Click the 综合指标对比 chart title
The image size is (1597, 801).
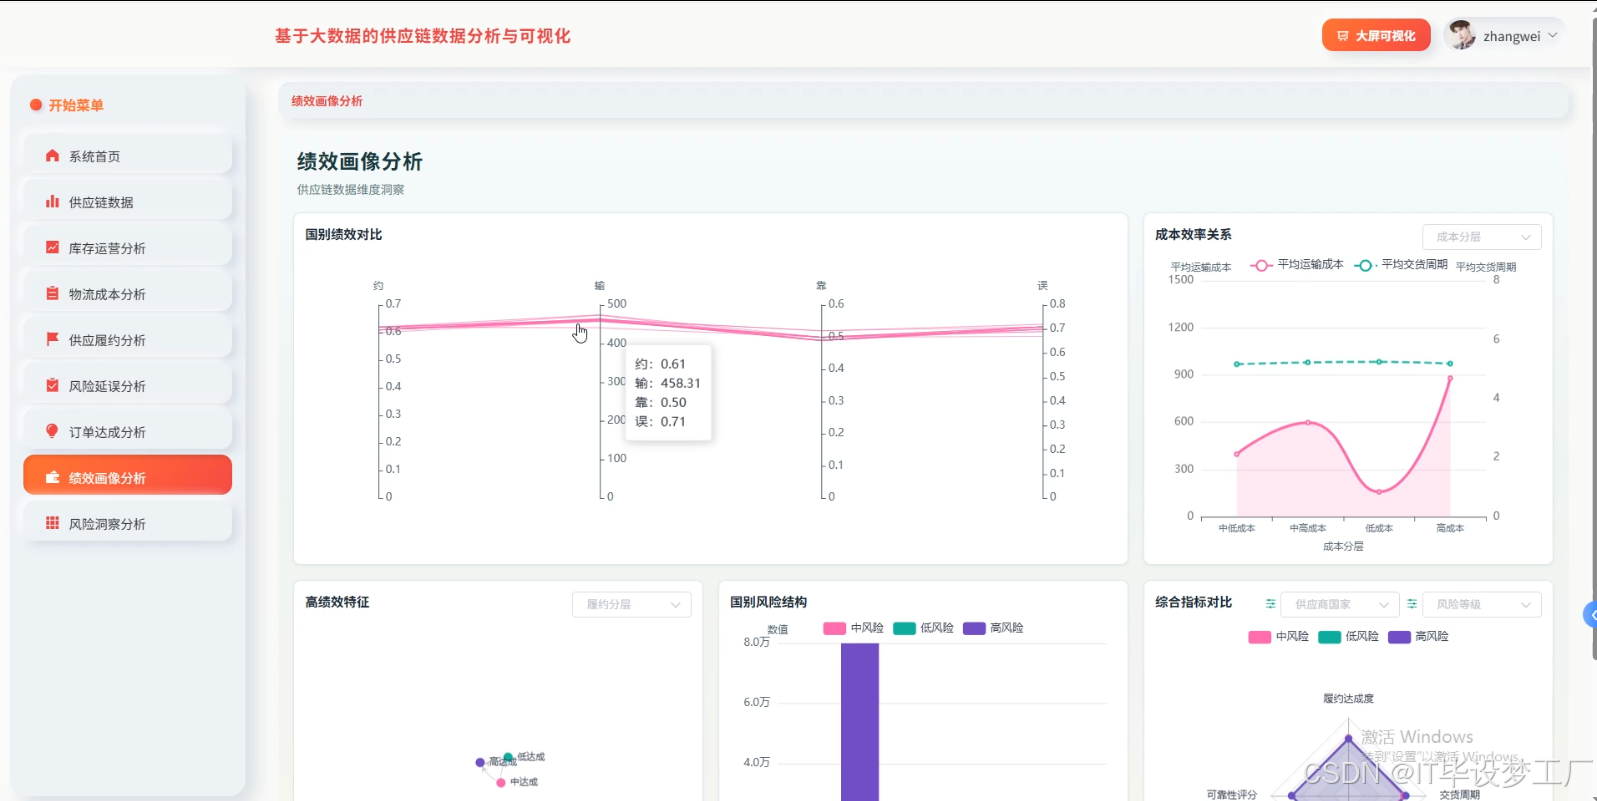pyautogui.click(x=1194, y=602)
